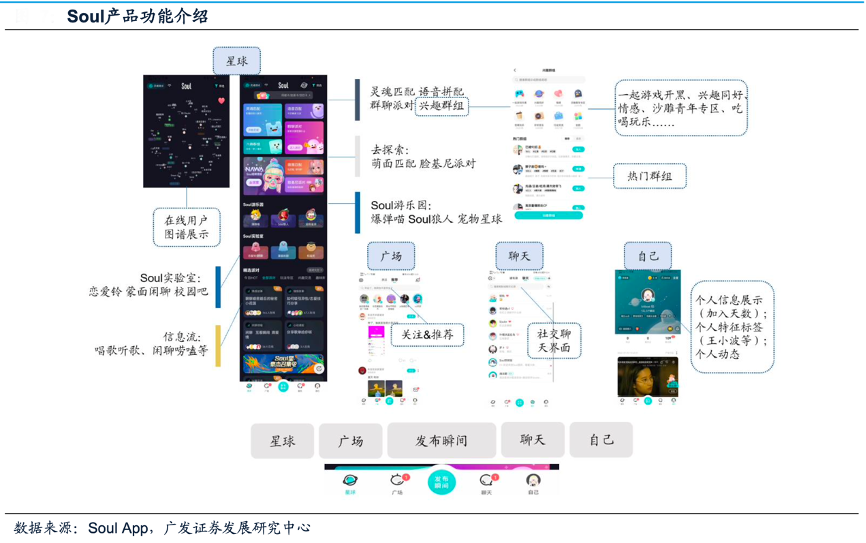The width and height of the screenshot is (866, 543).
Task: Select the gray 星球 label box
Action: pos(281,440)
